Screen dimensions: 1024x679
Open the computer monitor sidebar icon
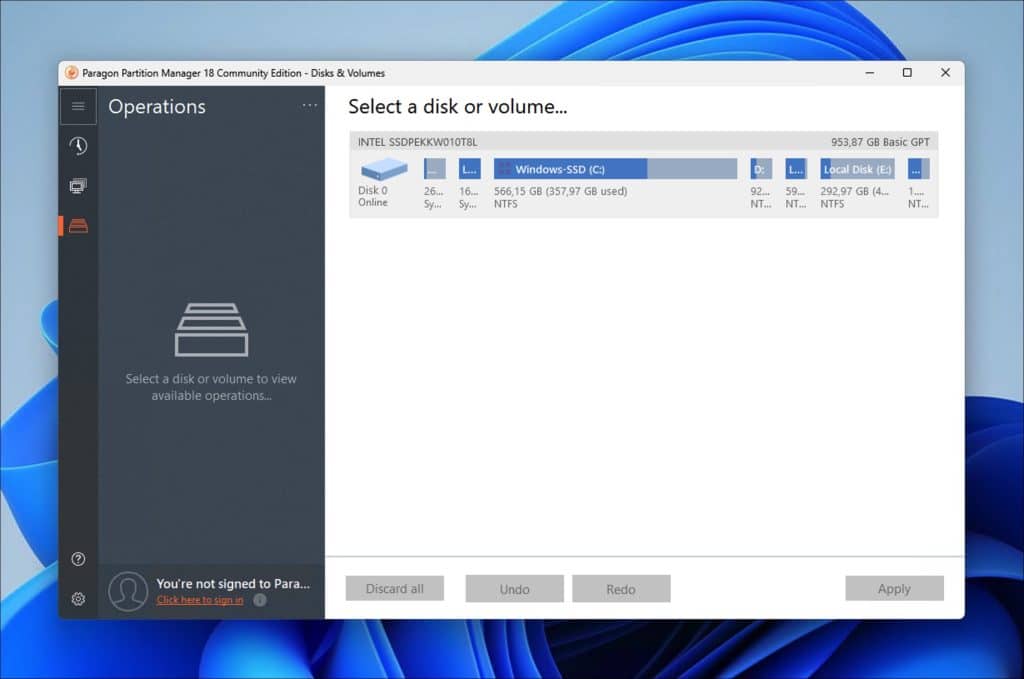pyautogui.click(x=78, y=186)
